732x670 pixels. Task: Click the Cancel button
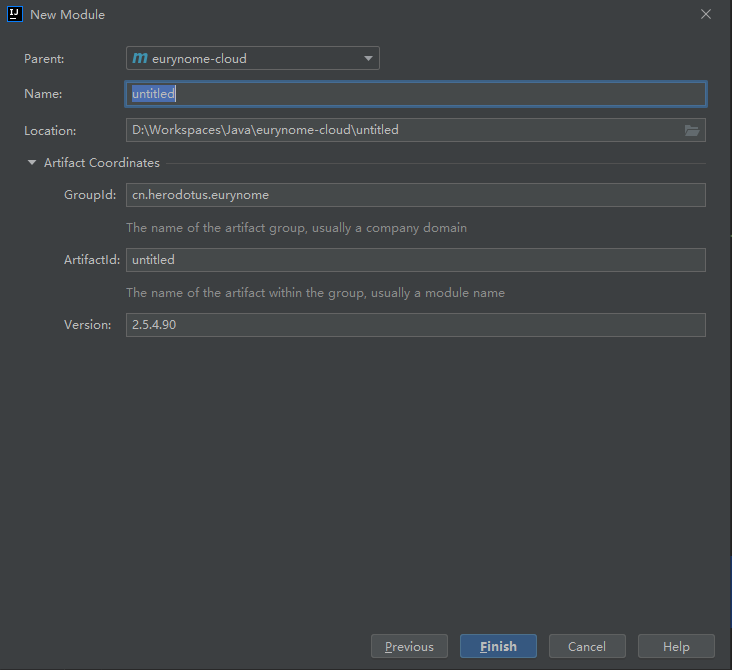tap(587, 646)
